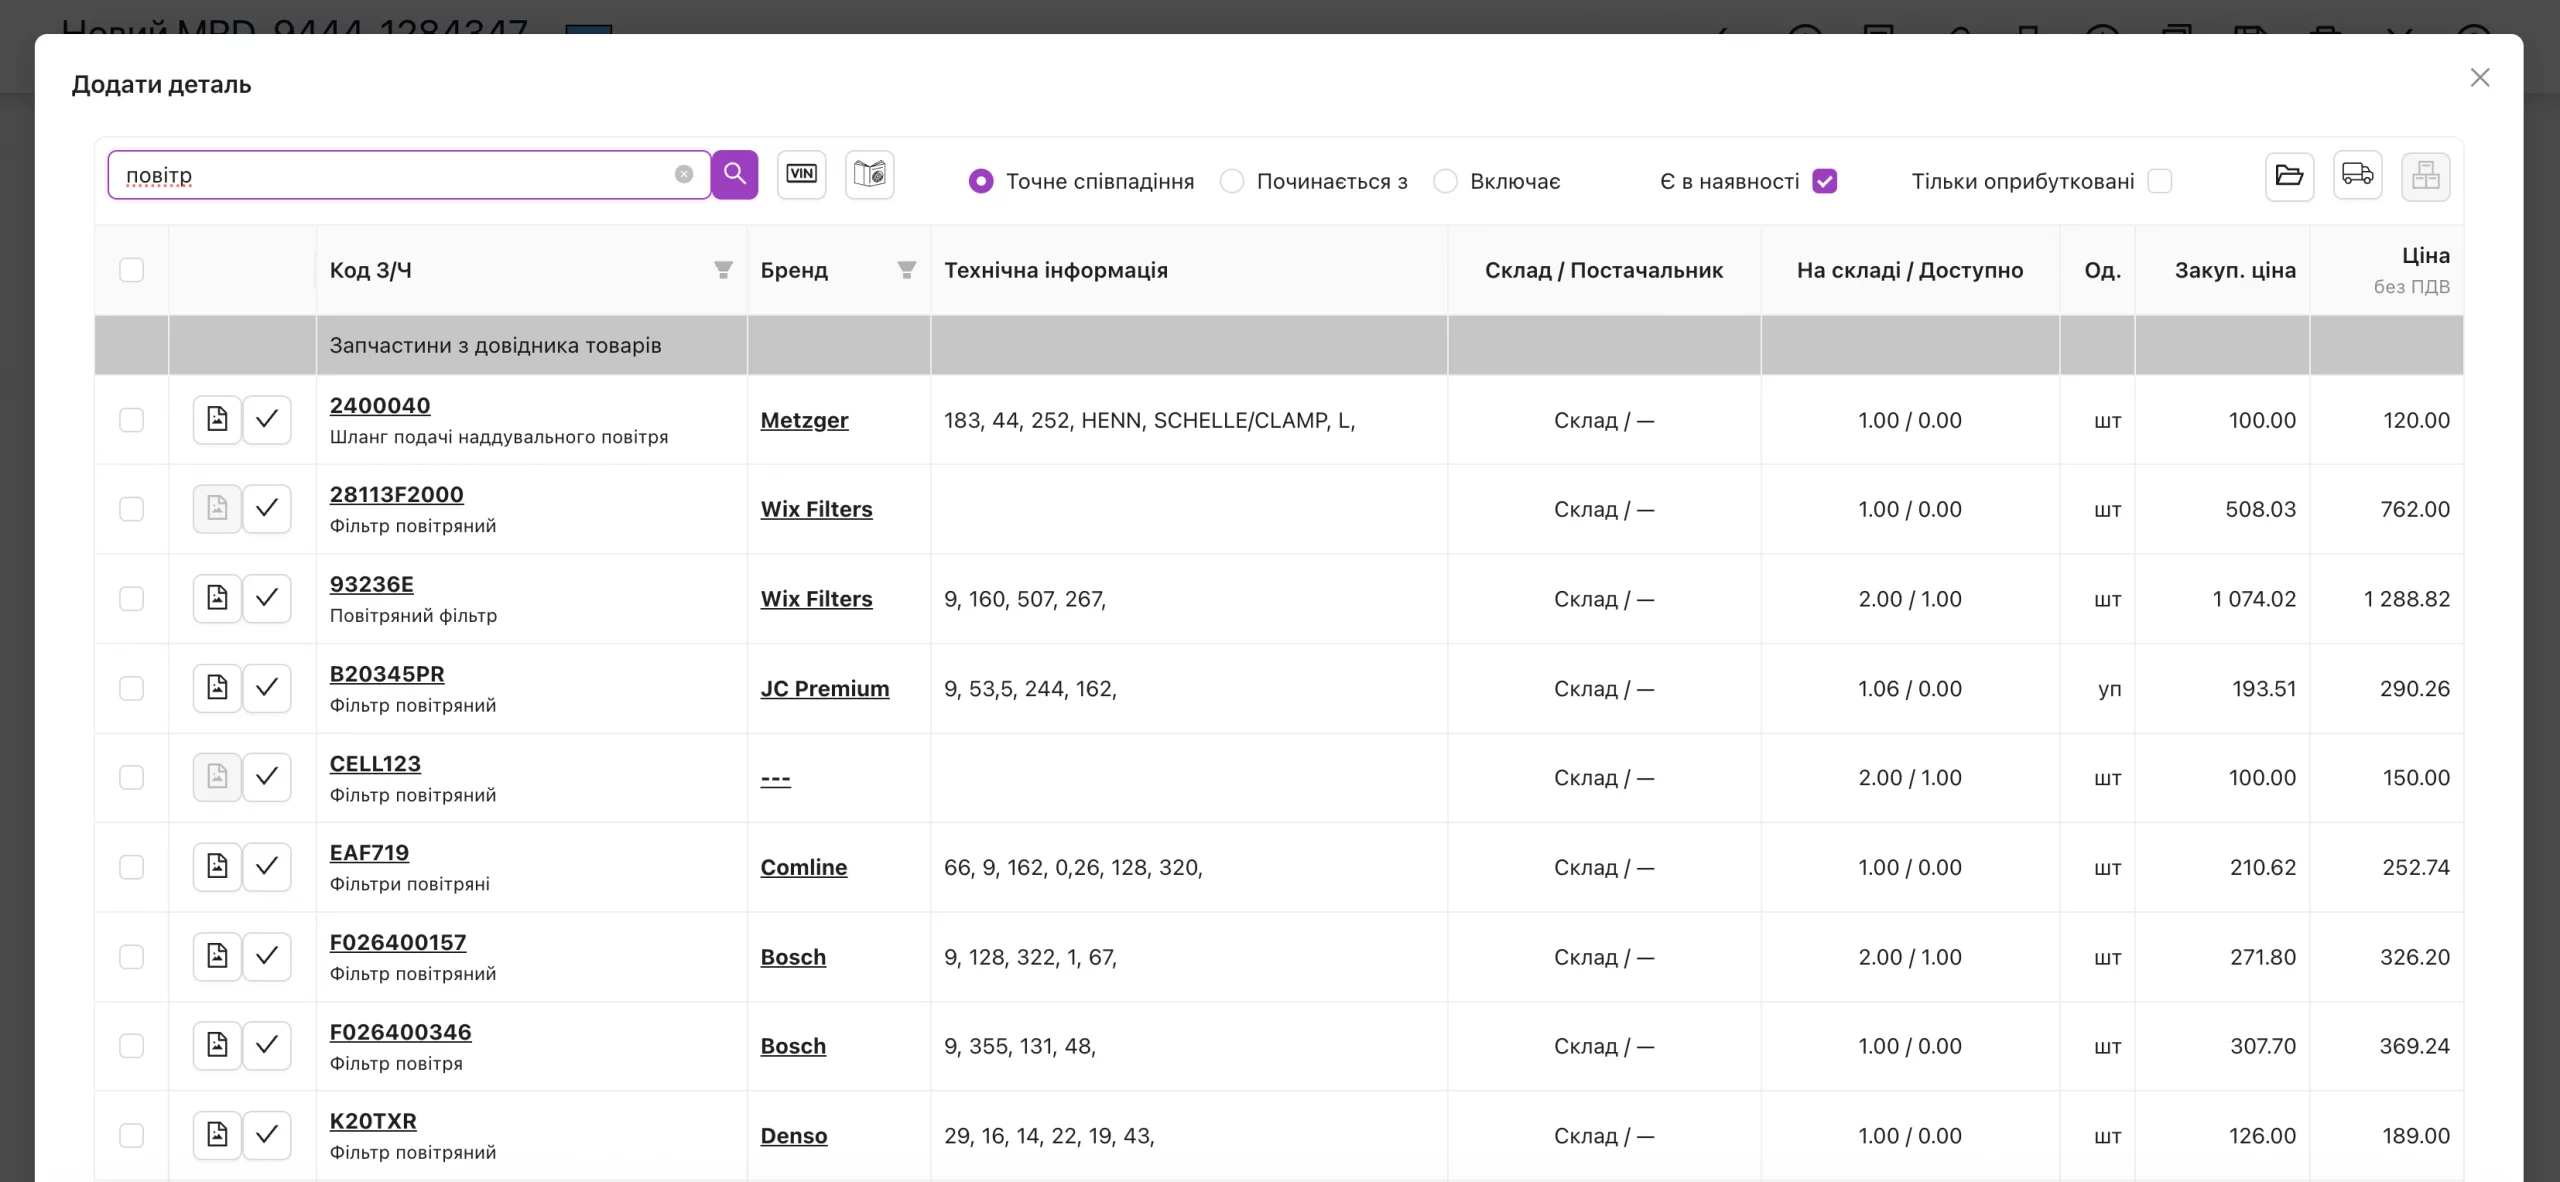Click checkmark button for F026400157 row
Image resolution: width=2560 pixels, height=1182 pixels.
(x=266, y=956)
